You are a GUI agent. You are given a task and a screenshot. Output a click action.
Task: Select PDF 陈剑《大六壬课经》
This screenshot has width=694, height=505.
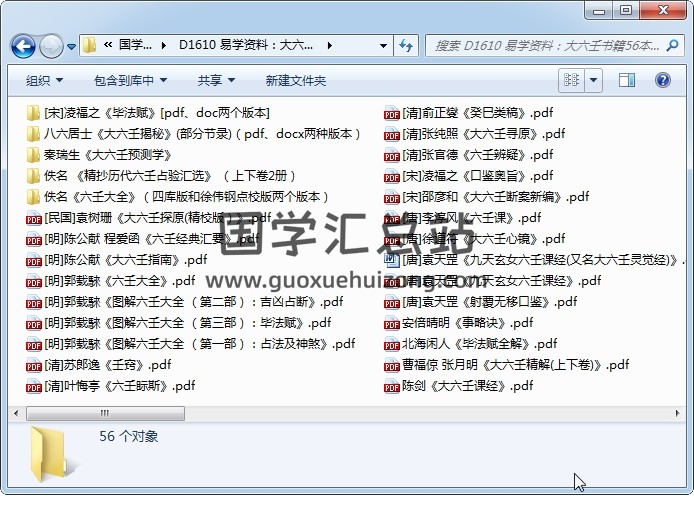[x=459, y=386]
